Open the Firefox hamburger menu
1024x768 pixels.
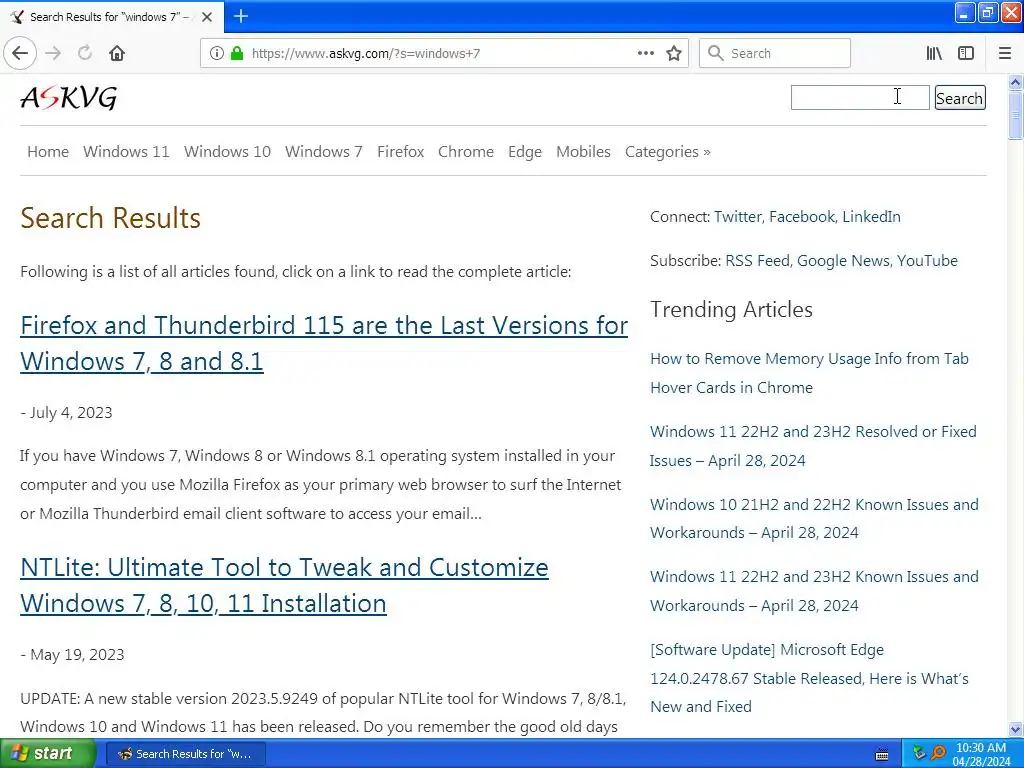[1005, 53]
